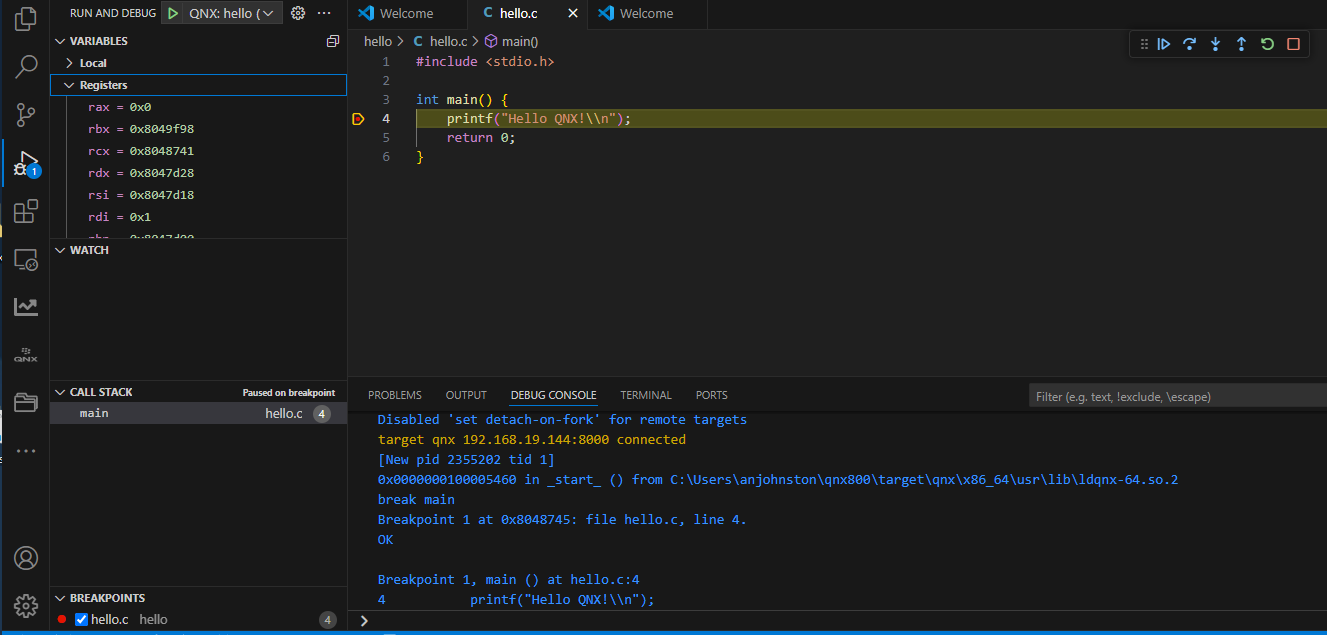
Task: Open the Explorer view in activity bar
Action: tap(26, 18)
